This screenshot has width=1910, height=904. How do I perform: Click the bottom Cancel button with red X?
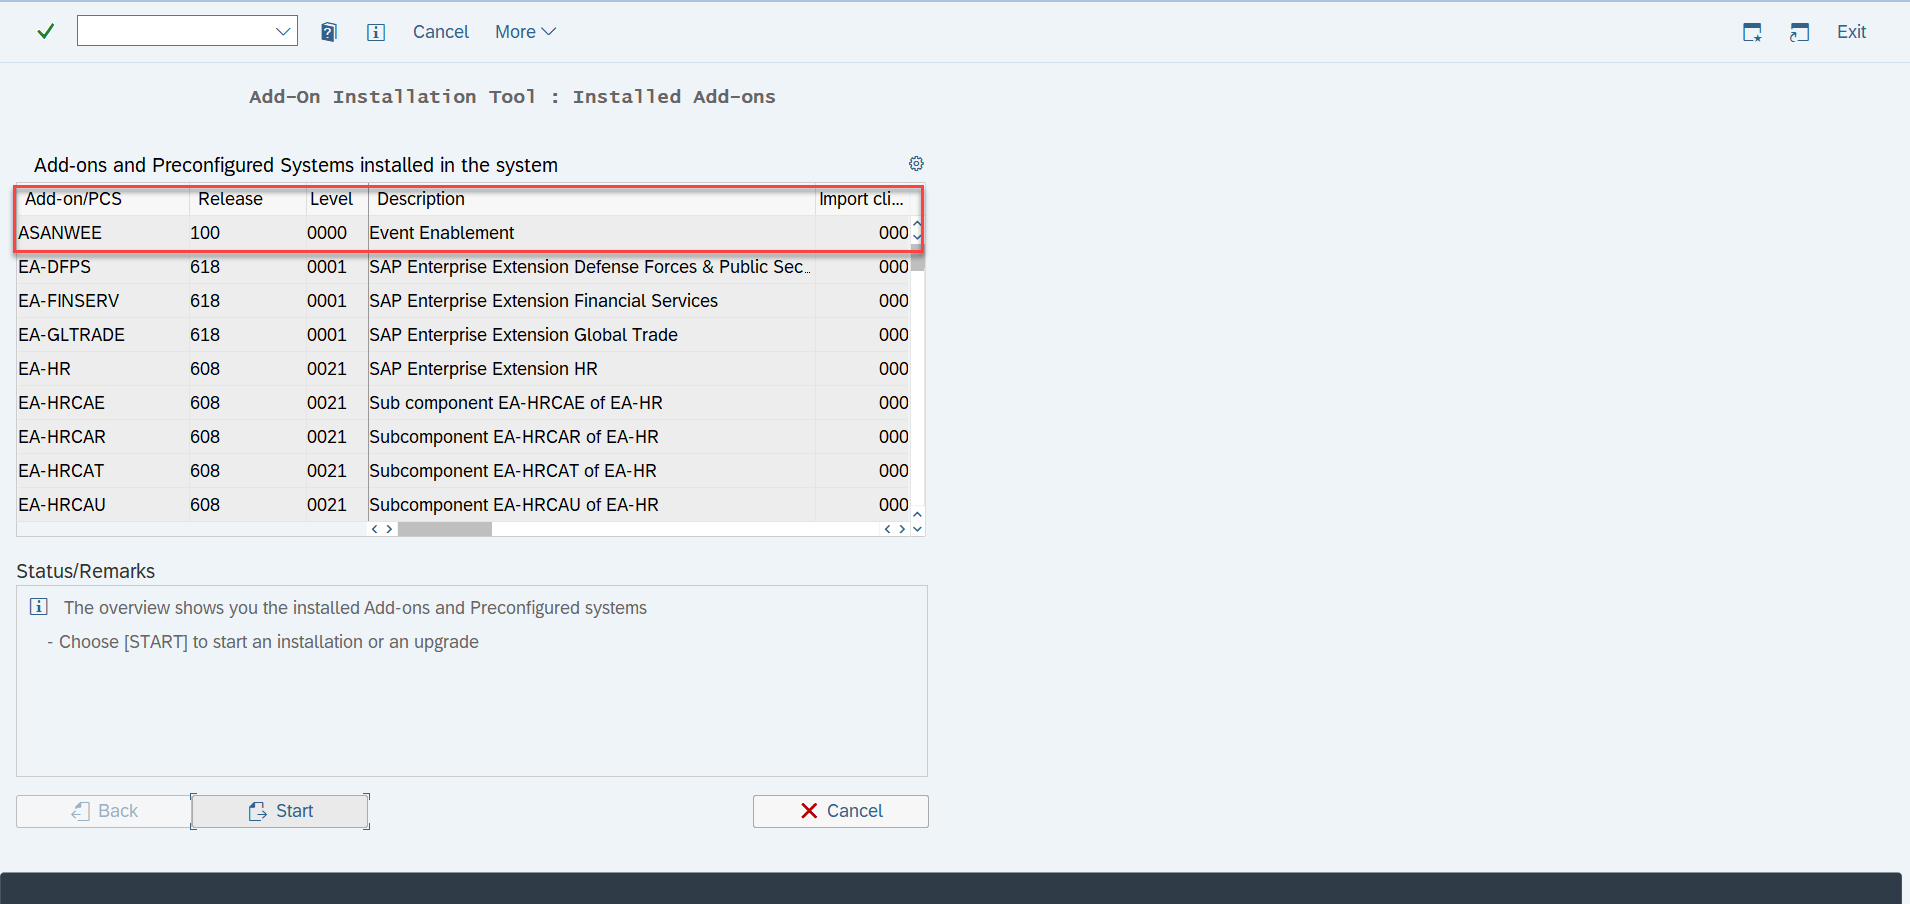coord(841,811)
